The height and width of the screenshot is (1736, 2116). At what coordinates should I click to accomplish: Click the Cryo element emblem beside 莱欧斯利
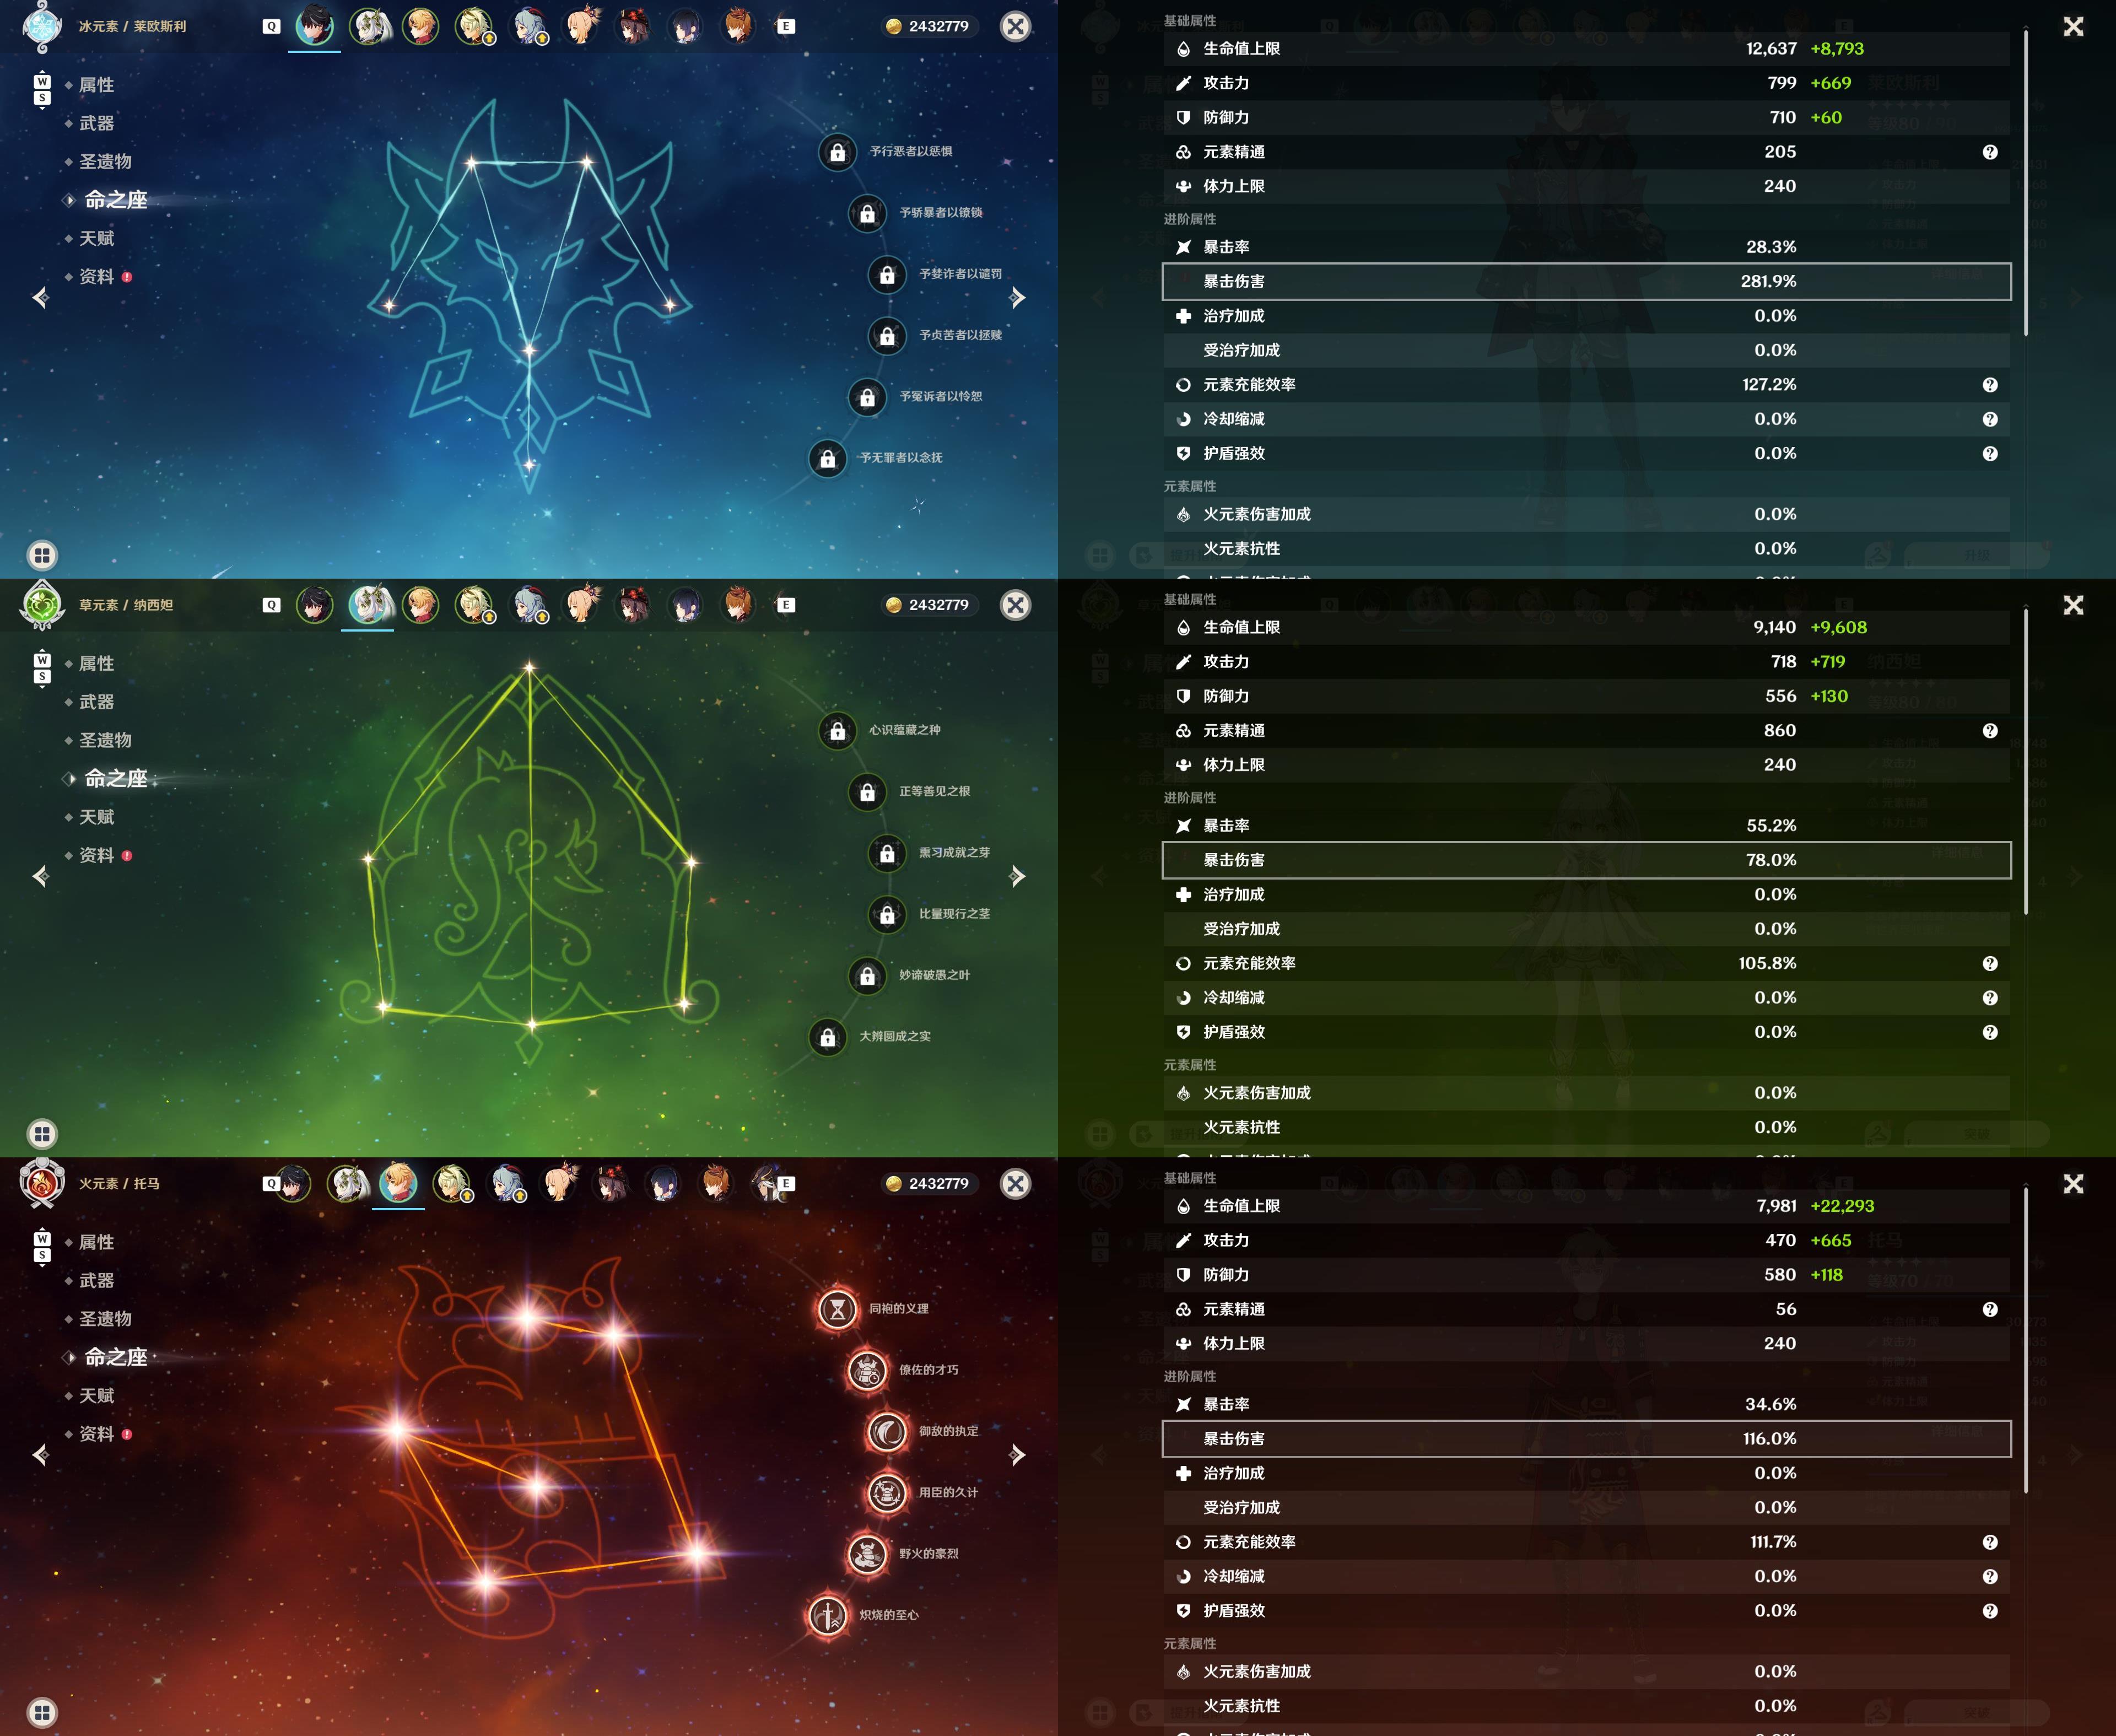tap(42, 26)
